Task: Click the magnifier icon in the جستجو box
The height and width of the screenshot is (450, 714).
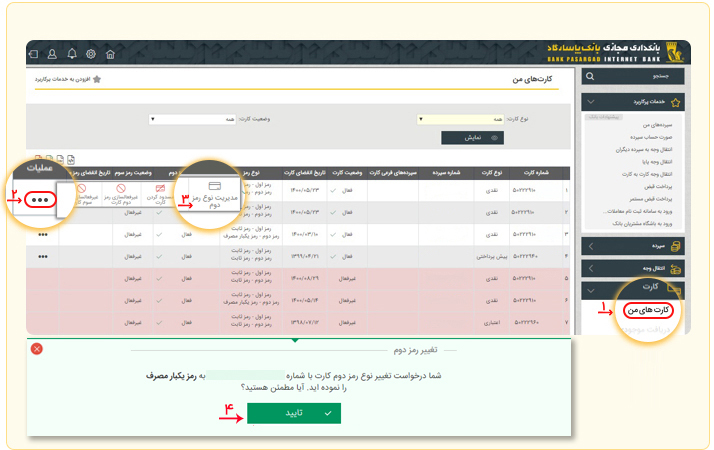Action: pyautogui.click(x=590, y=76)
